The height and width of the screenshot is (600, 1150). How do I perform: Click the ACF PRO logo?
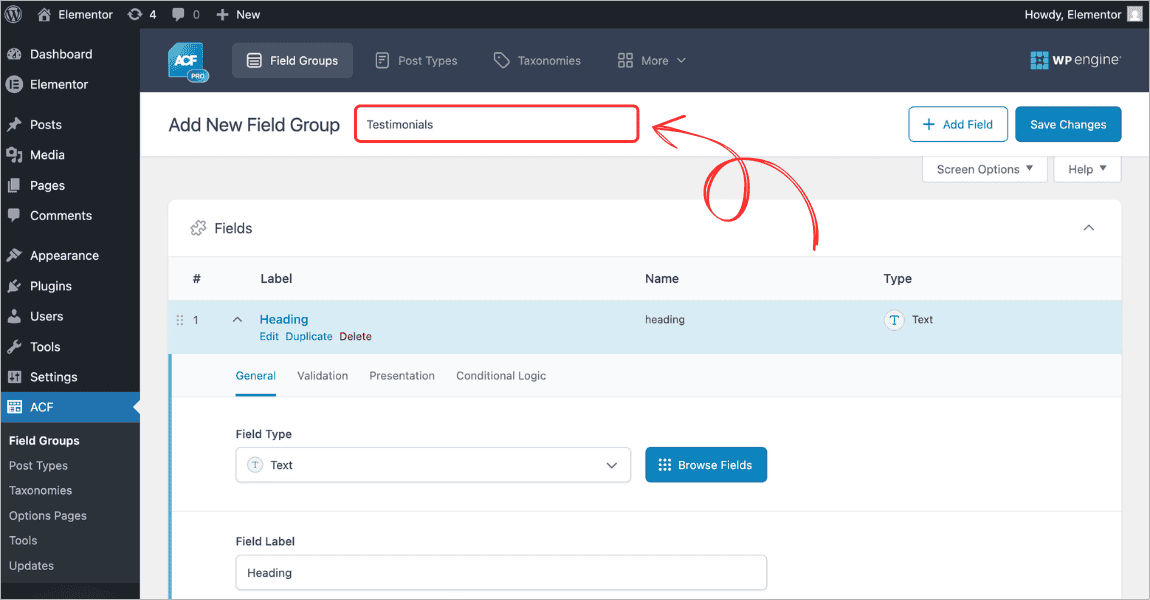coord(188,62)
